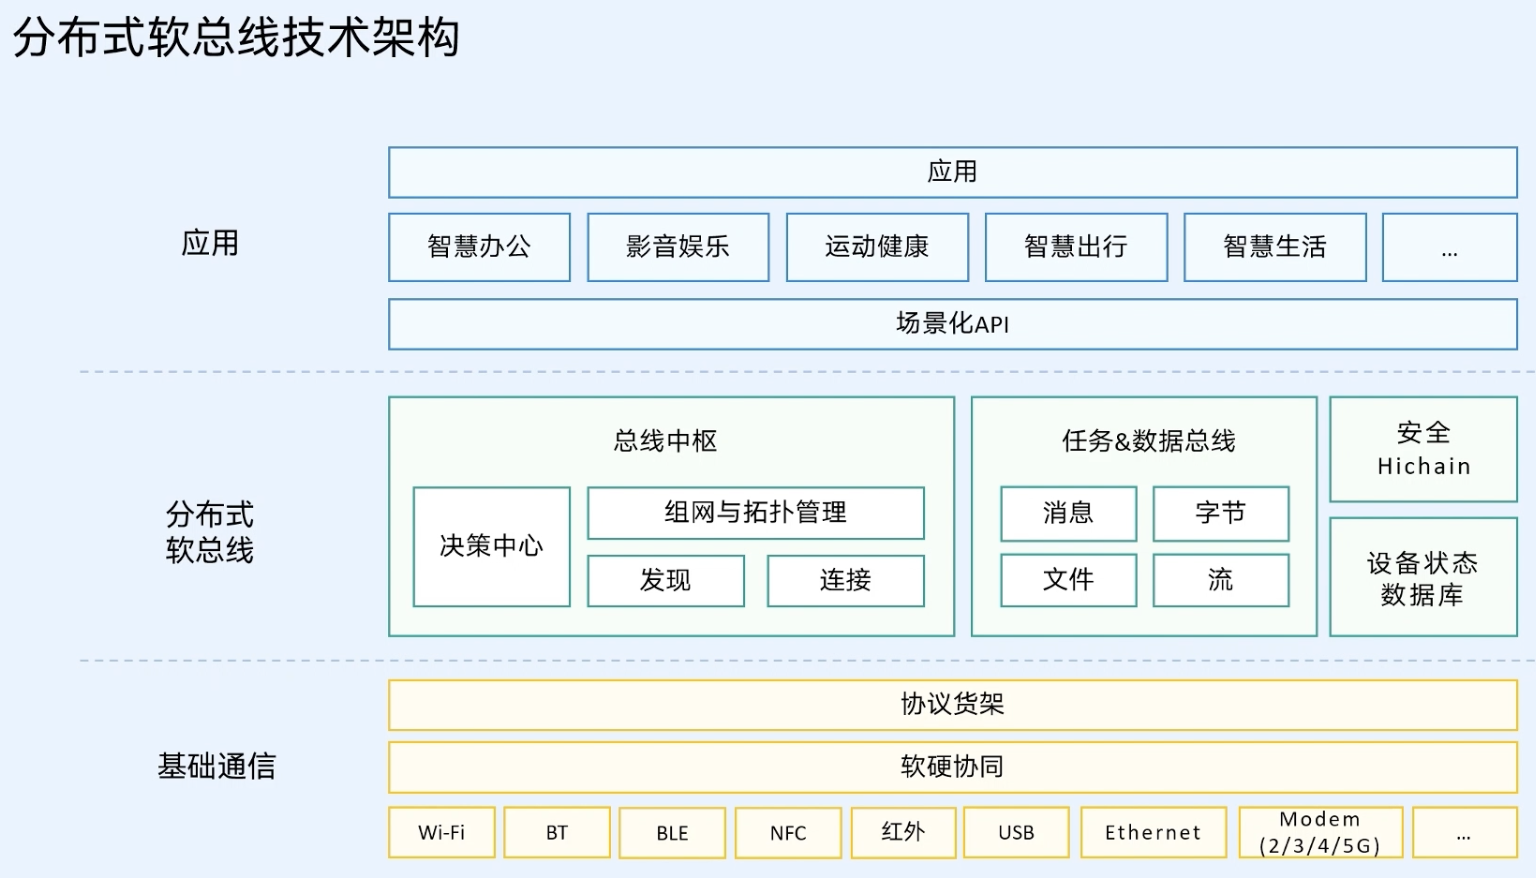Select the USB box

click(1017, 833)
